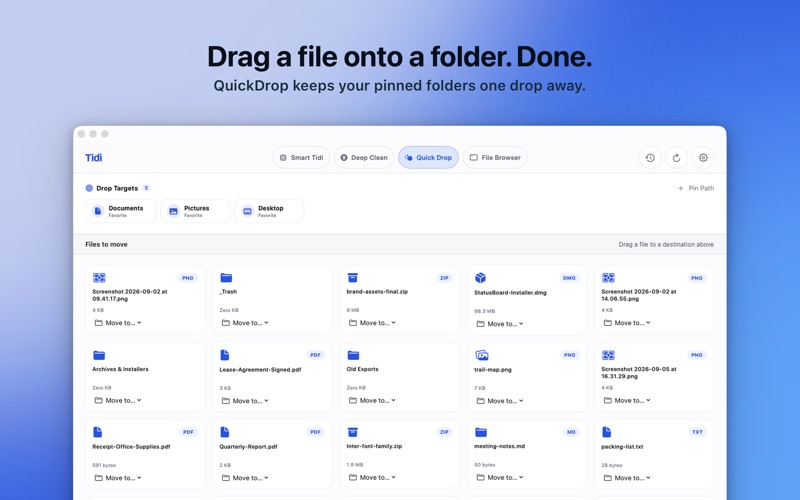The height and width of the screenshot is (500, 800).
Task: Open Move to dropdown for Lease-Agreement-Signed.pdf
Action: [245, 401]
